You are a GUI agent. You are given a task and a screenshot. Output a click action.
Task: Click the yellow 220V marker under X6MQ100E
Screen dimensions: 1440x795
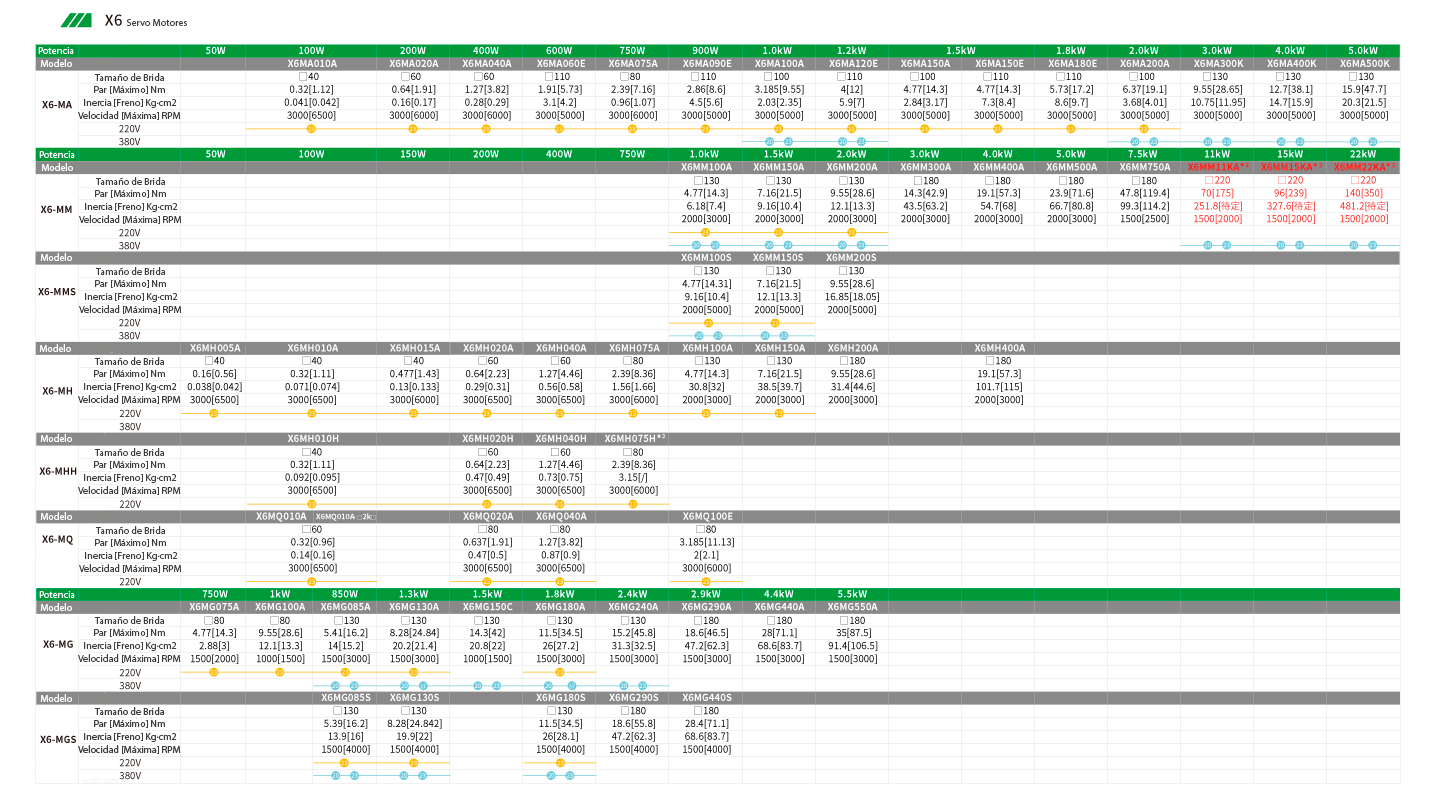click(706, 581)
